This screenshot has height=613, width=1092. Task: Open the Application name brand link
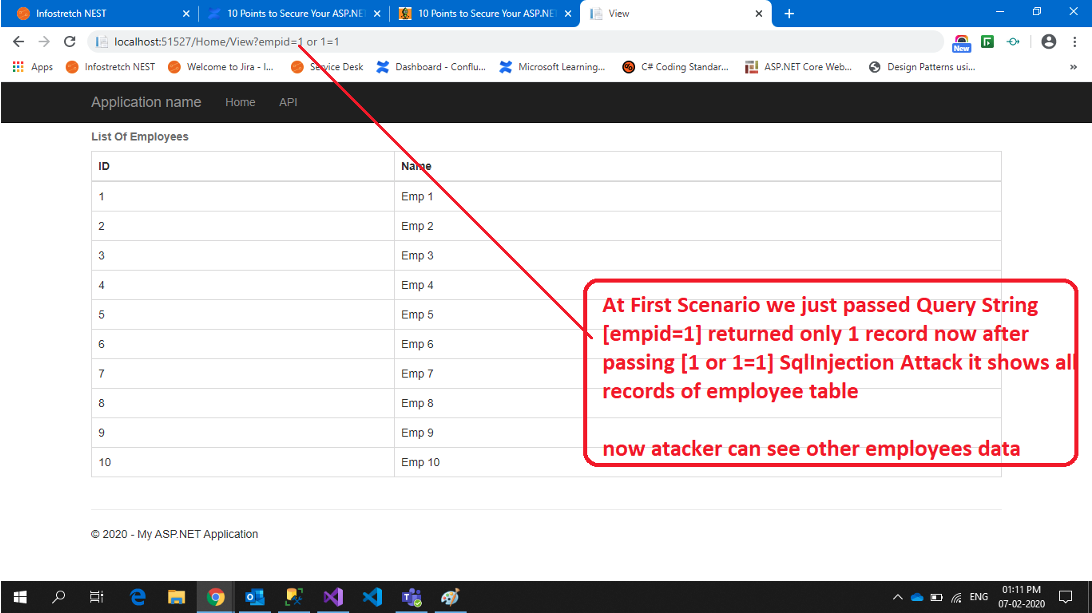(x=146, y=102)
